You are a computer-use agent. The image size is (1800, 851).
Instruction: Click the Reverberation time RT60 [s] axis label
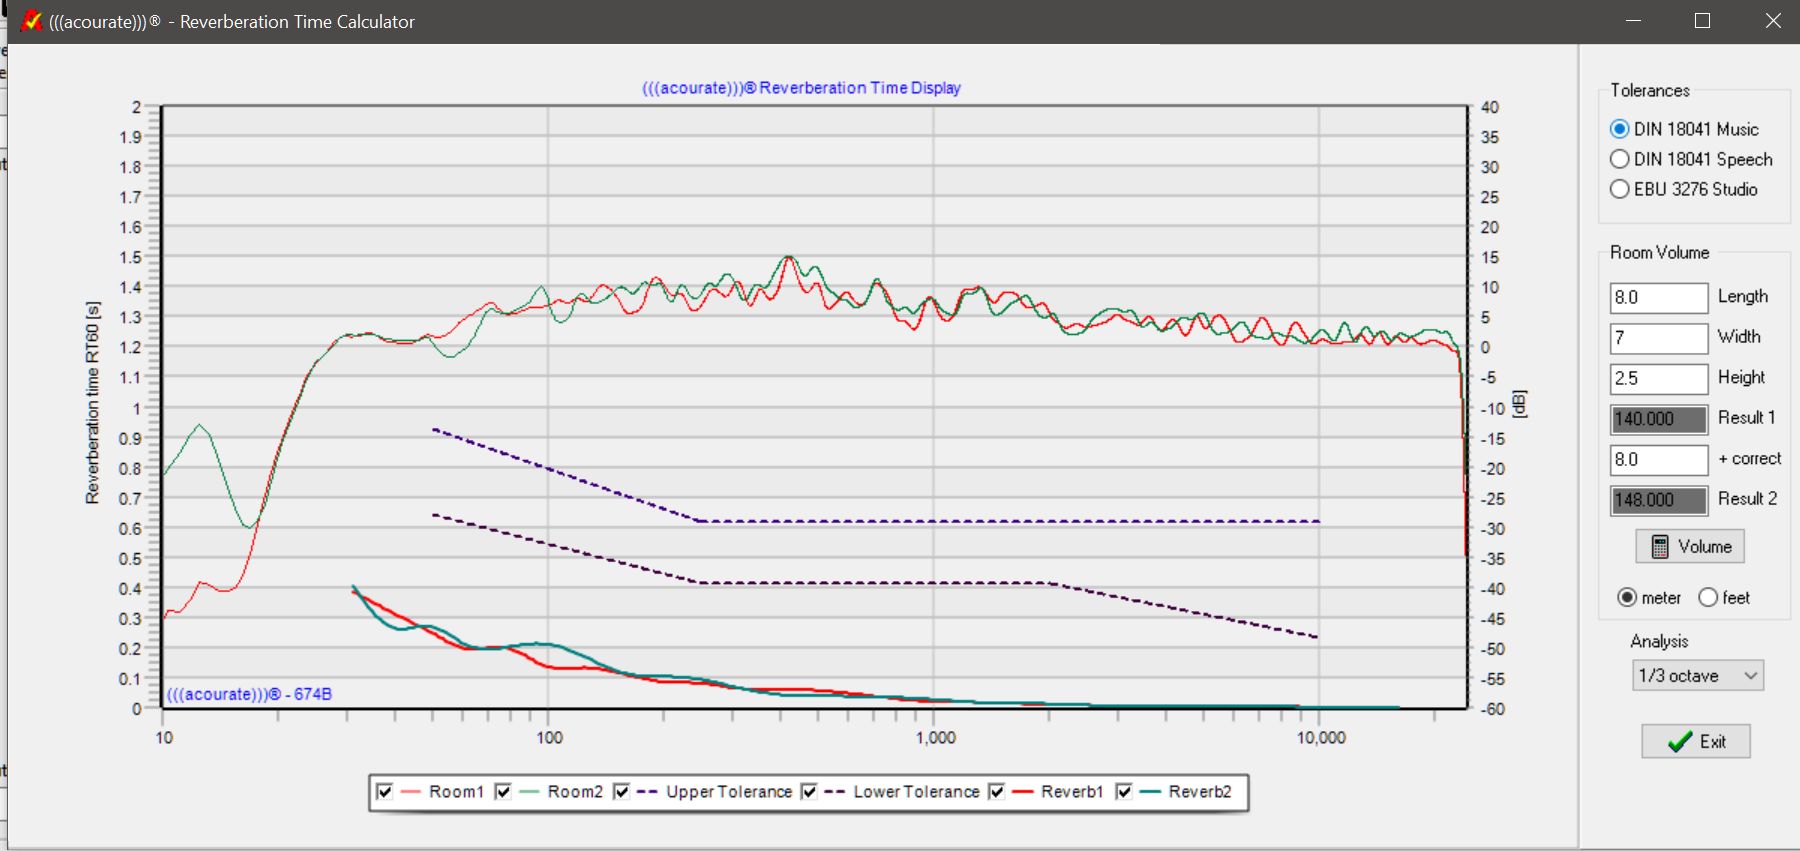[93, 403]
